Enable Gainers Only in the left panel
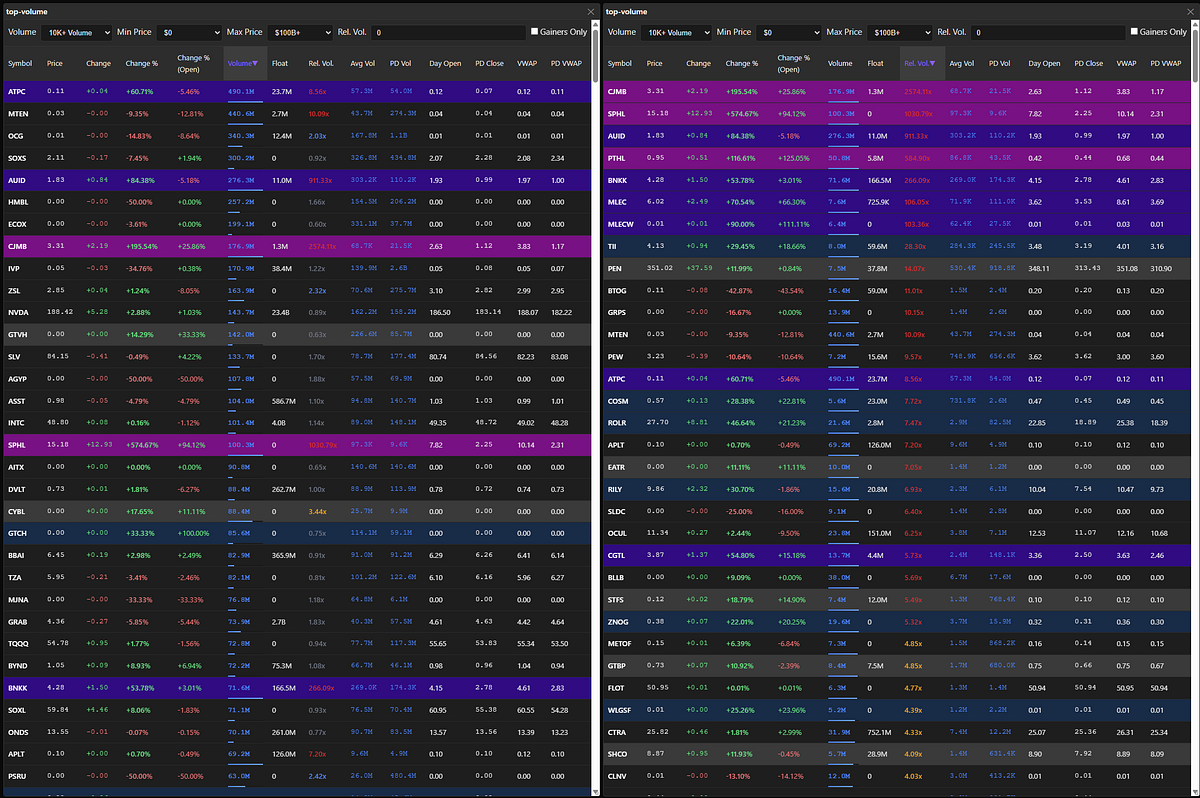 pyautogui.click(x=535, y=32)
